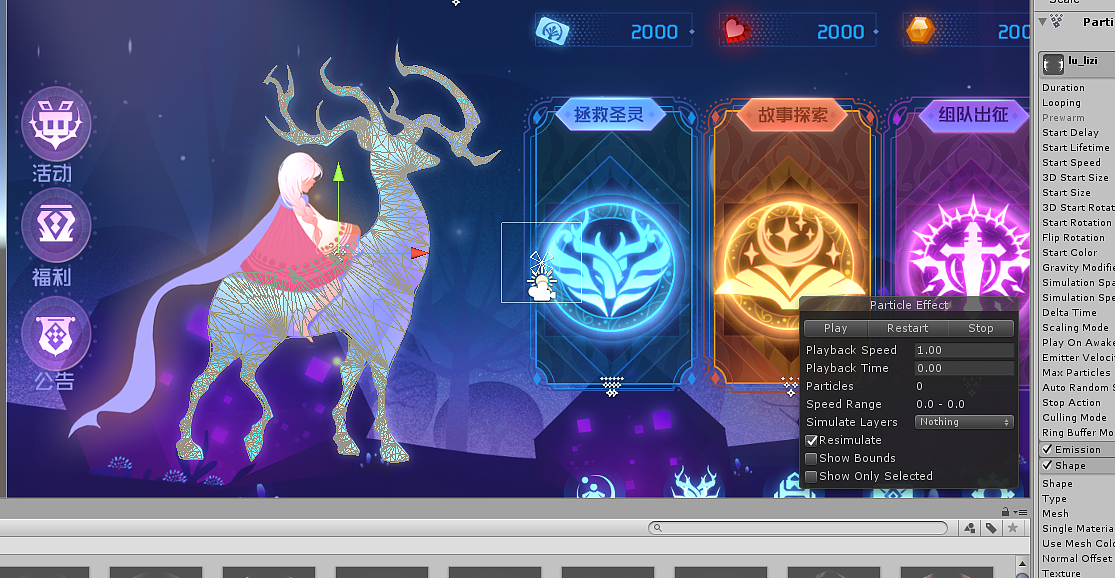Screen dimensions: 1115x578
Task: Toggle the Emission module checkbox
Action: tap(1047, 449)
